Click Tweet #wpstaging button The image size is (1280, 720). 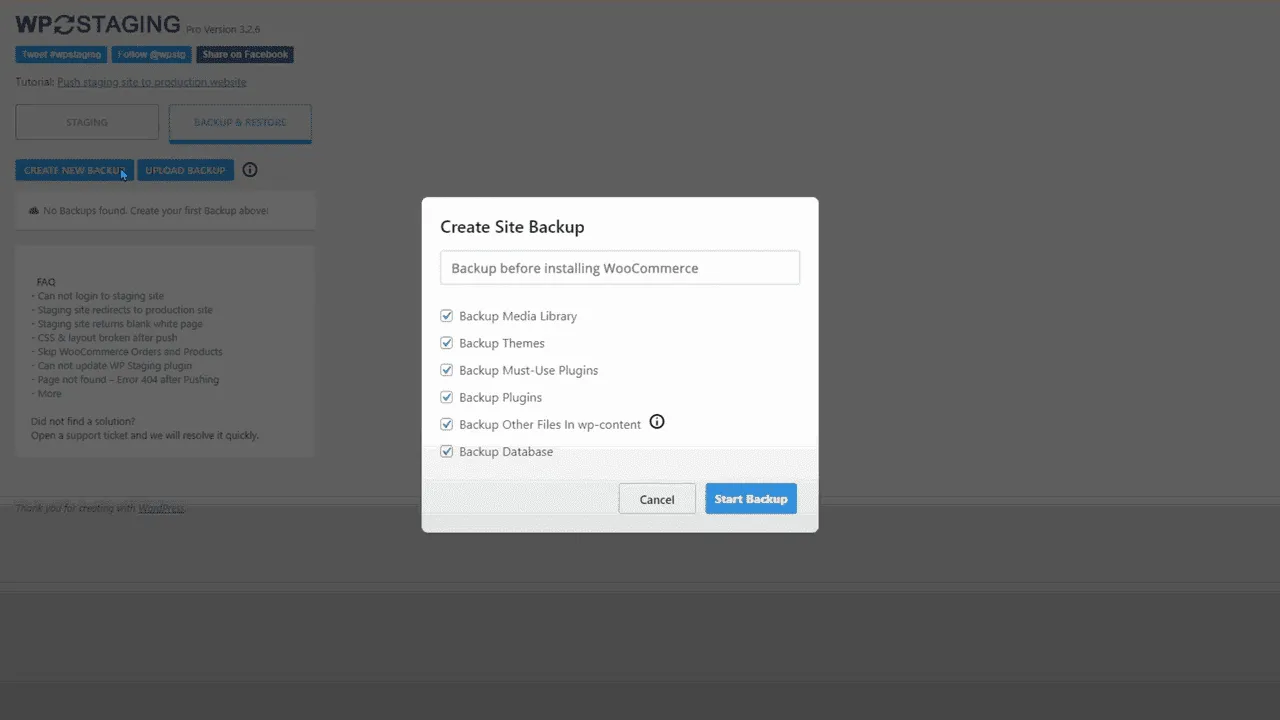click(x=61, y=55)
